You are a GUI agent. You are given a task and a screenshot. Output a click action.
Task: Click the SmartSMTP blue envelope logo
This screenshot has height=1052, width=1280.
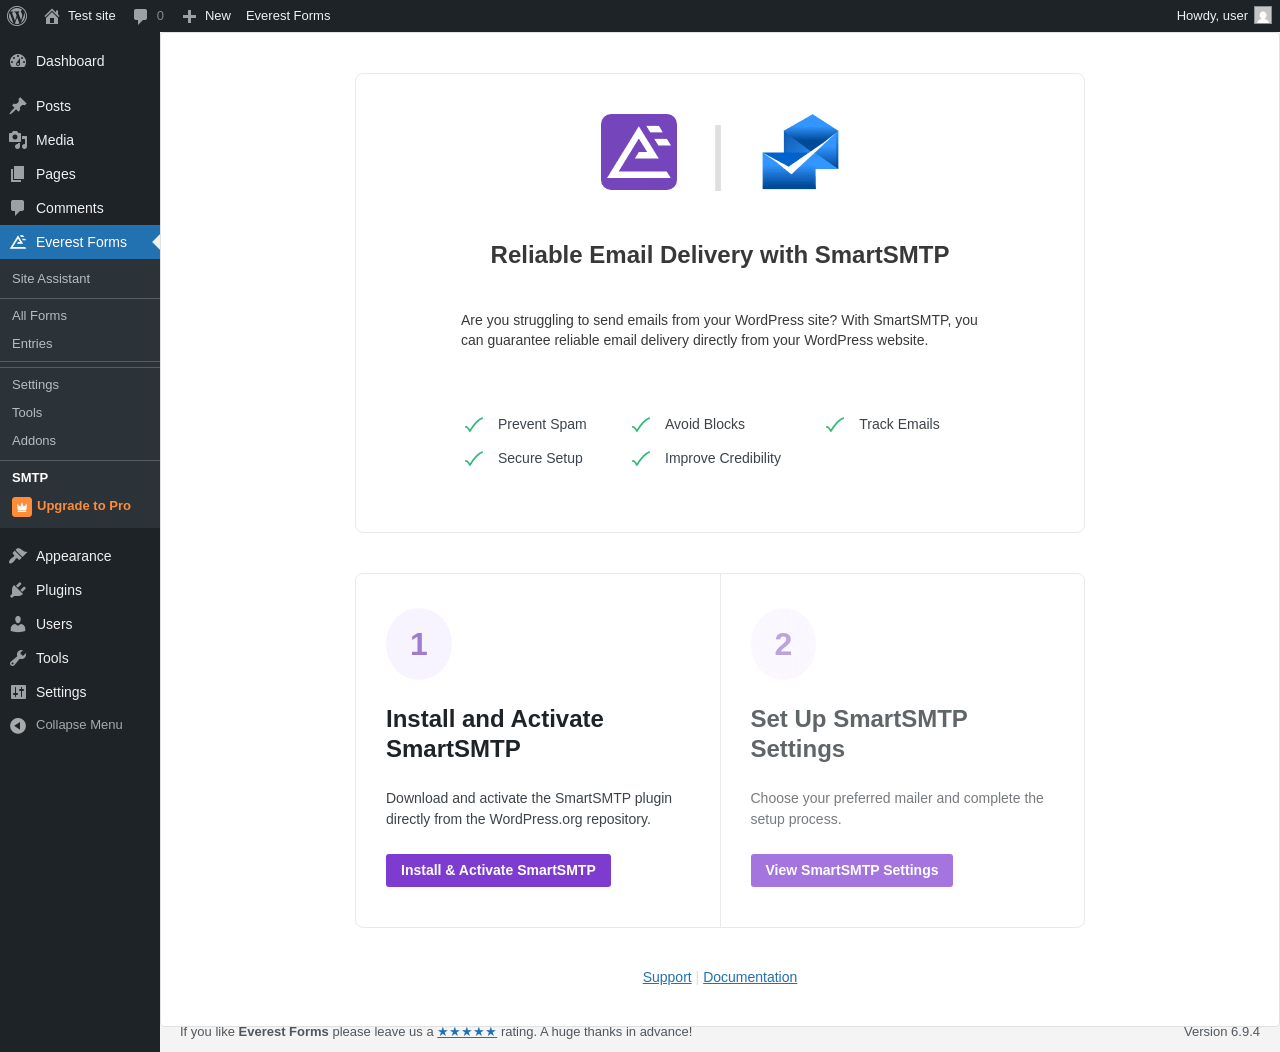800,152
